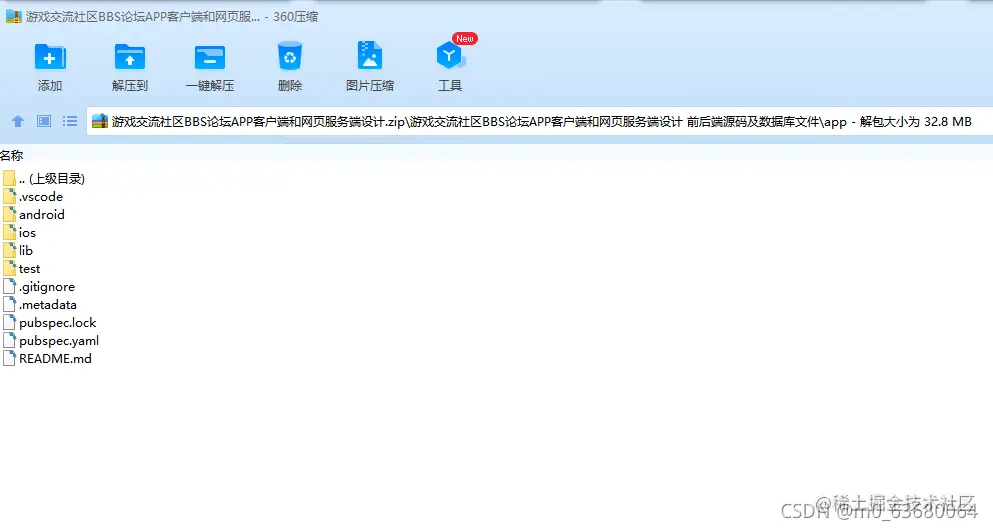Click the archive icon in the path bar
Screen dimensions: 993x531
click(100, 121)
